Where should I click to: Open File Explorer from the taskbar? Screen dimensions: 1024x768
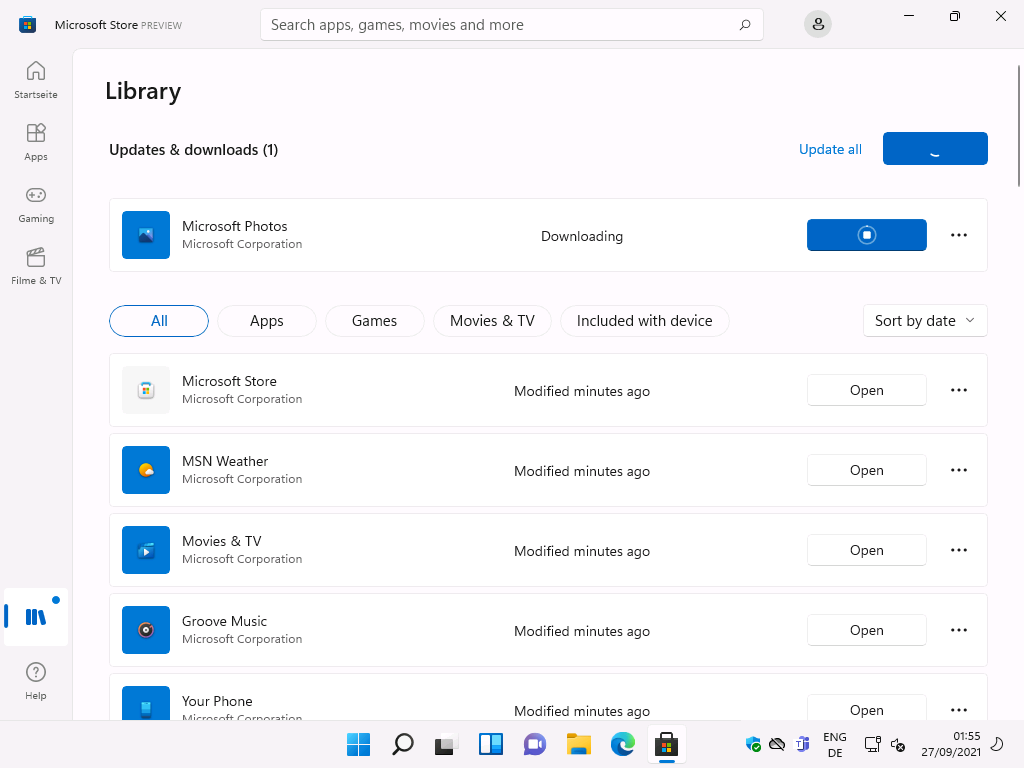tap(579, 744)
